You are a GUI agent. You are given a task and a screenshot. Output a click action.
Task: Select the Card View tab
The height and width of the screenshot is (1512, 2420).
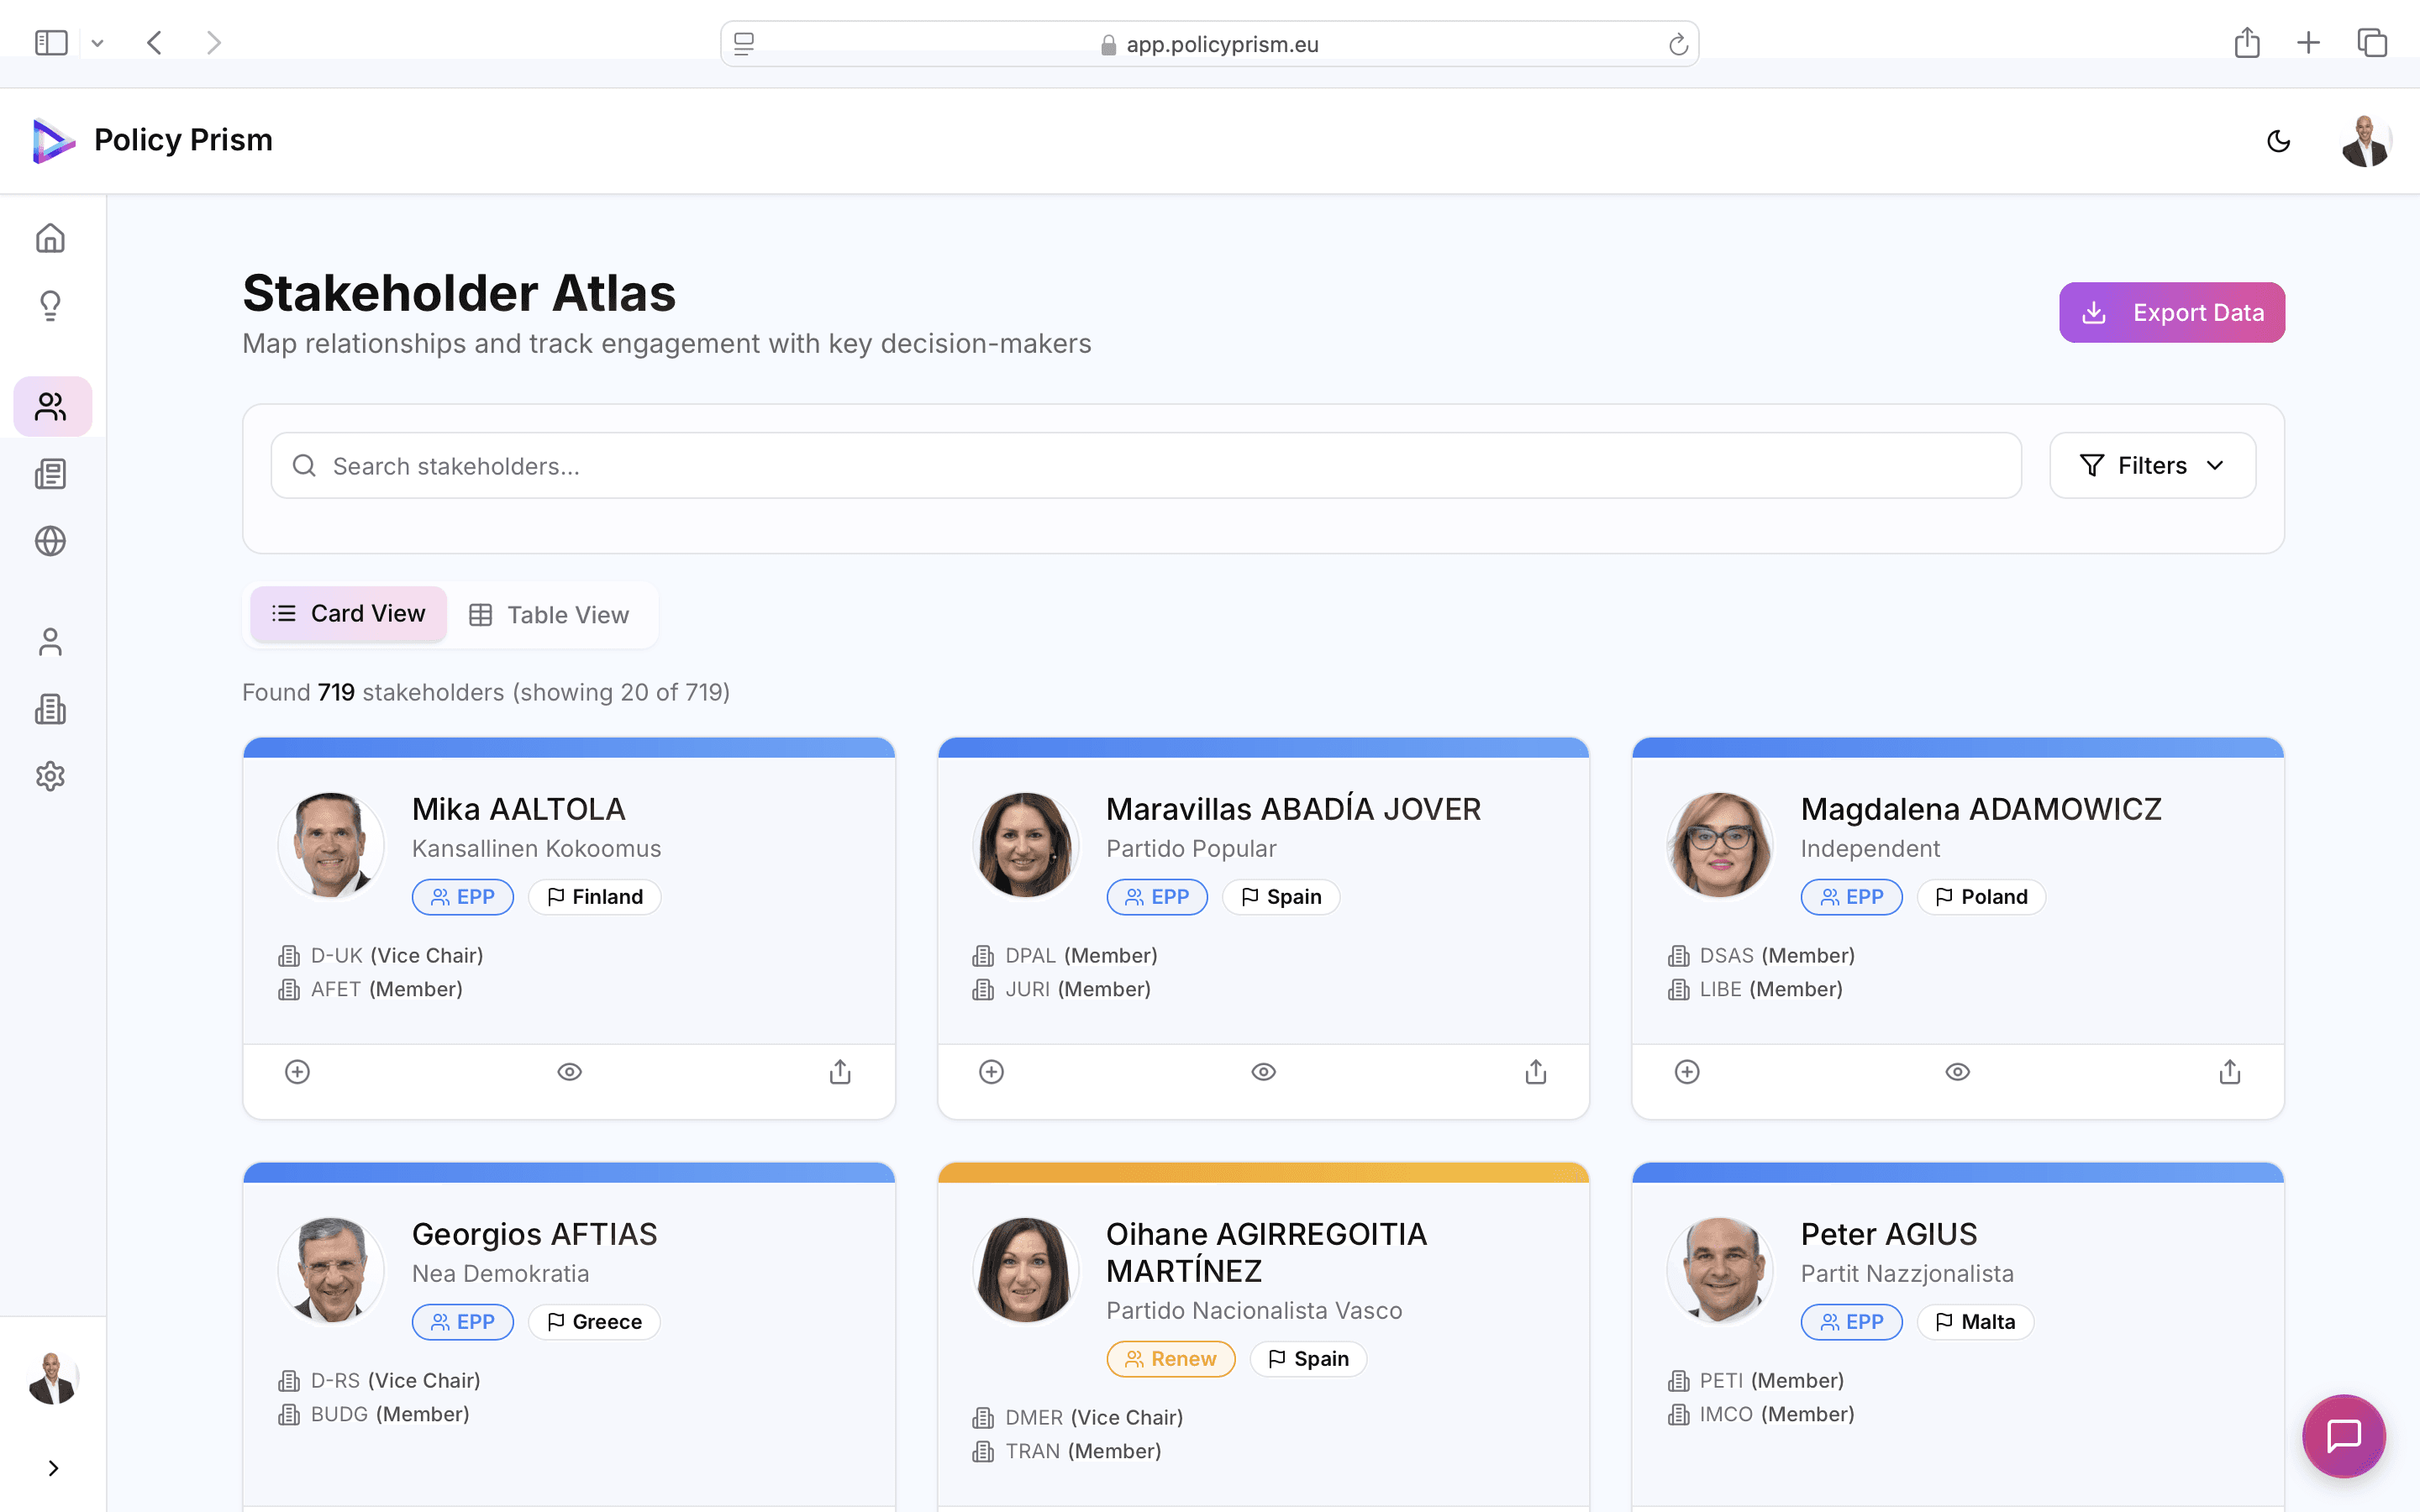348,614
